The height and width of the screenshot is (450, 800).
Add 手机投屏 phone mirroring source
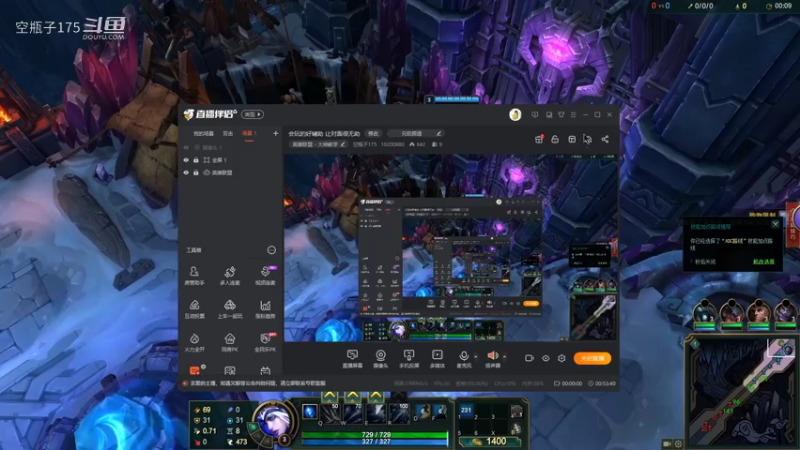(409, 359)
